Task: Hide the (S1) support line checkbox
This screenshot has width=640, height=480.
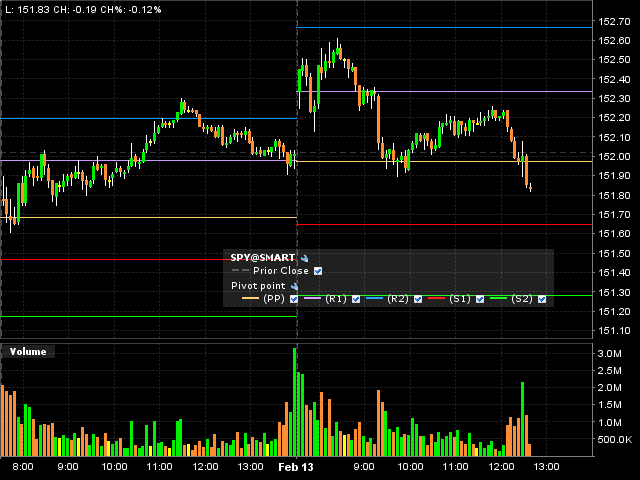Action: click(480, 299)
